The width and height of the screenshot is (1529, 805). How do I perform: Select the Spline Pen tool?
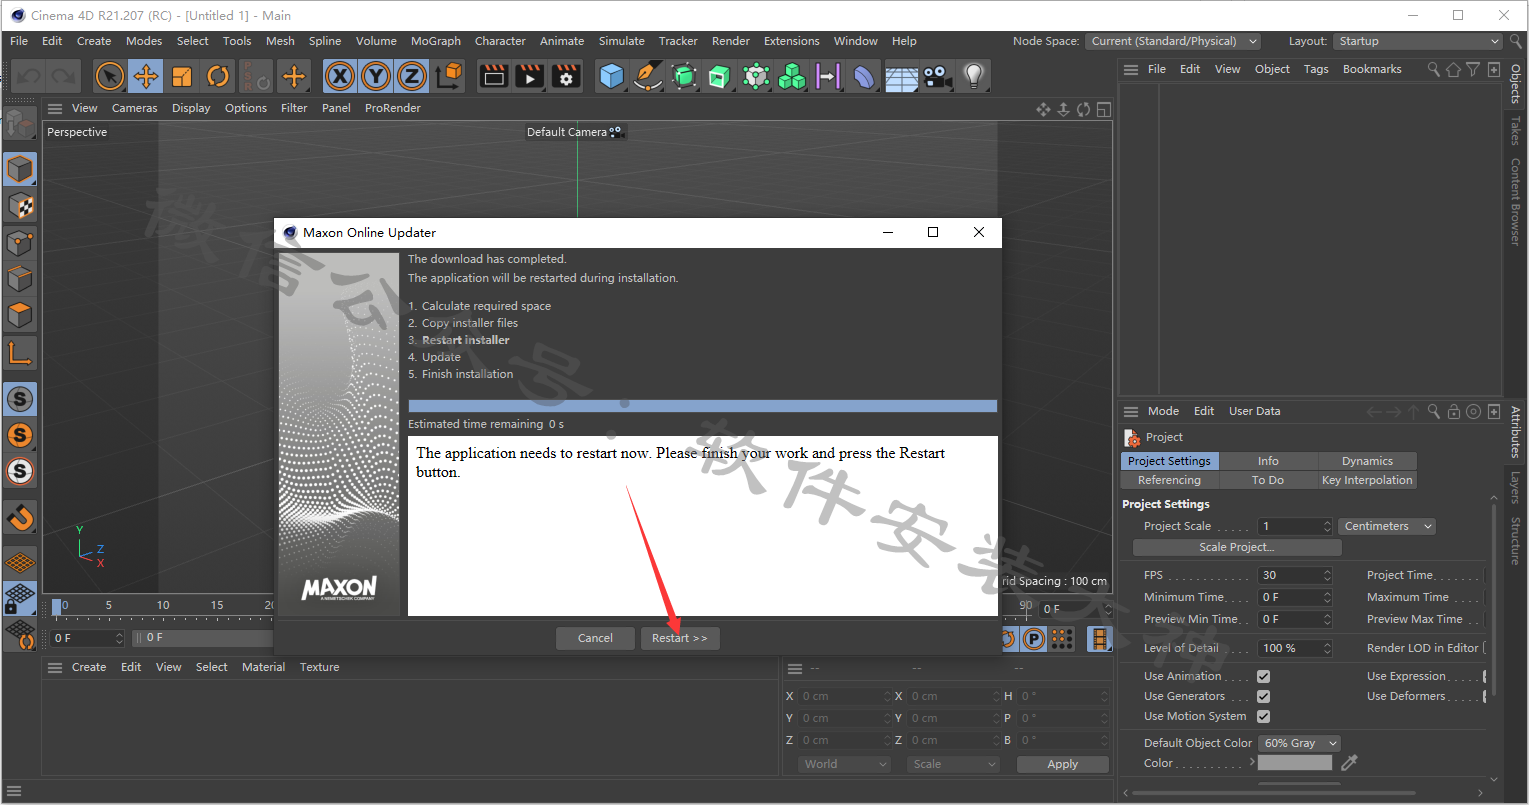point(648,76)
